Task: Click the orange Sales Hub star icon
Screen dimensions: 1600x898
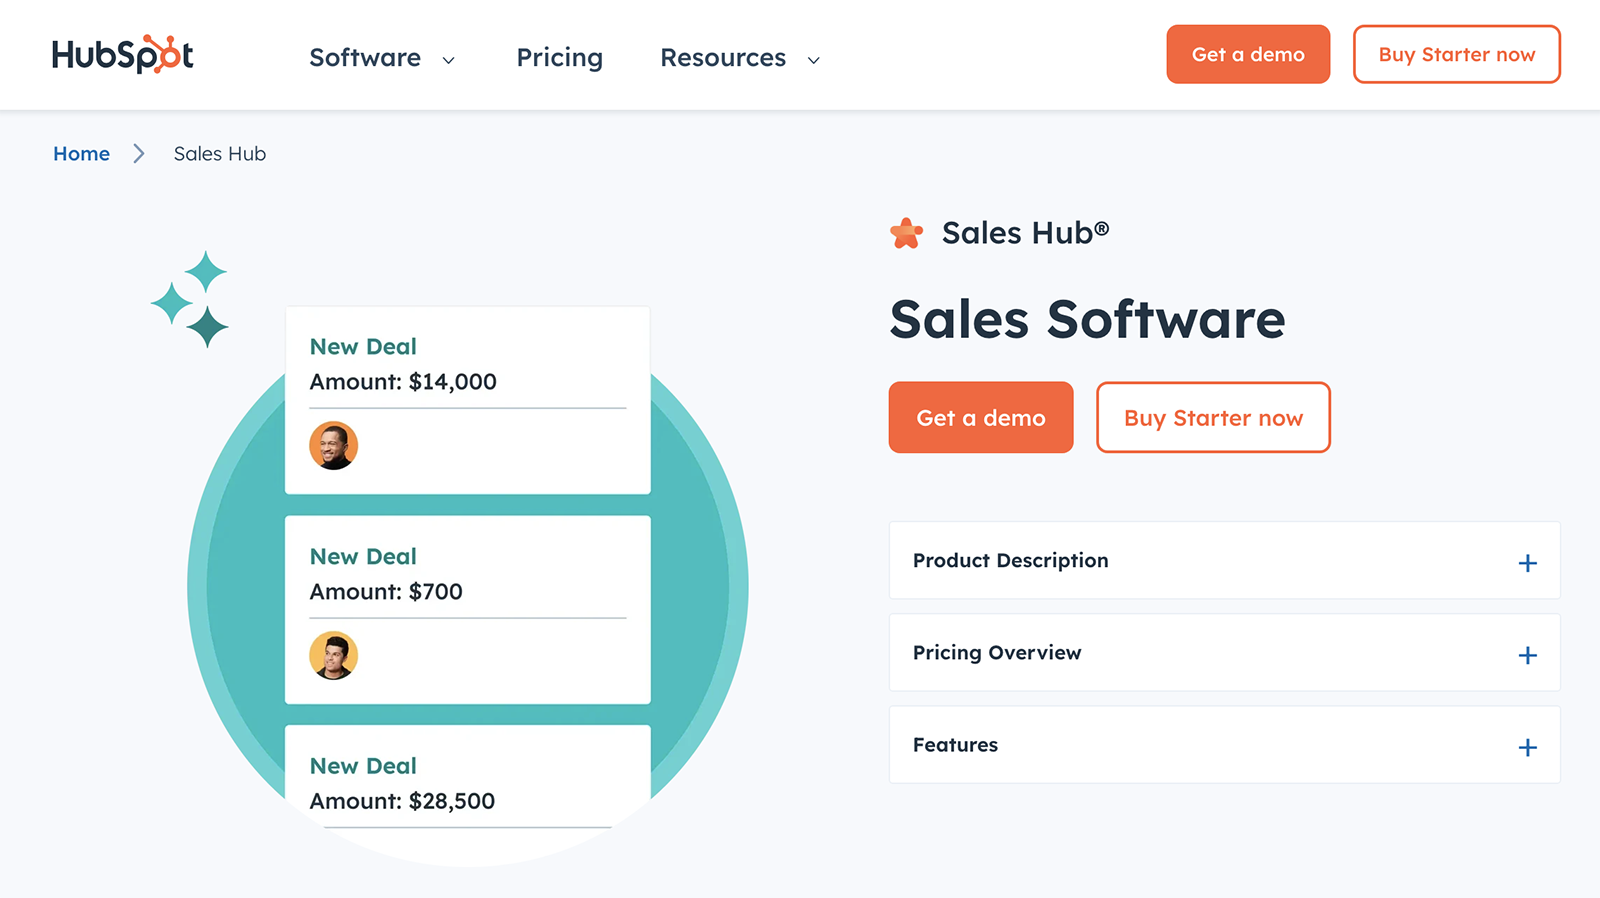Action: [x=907, y=233]
